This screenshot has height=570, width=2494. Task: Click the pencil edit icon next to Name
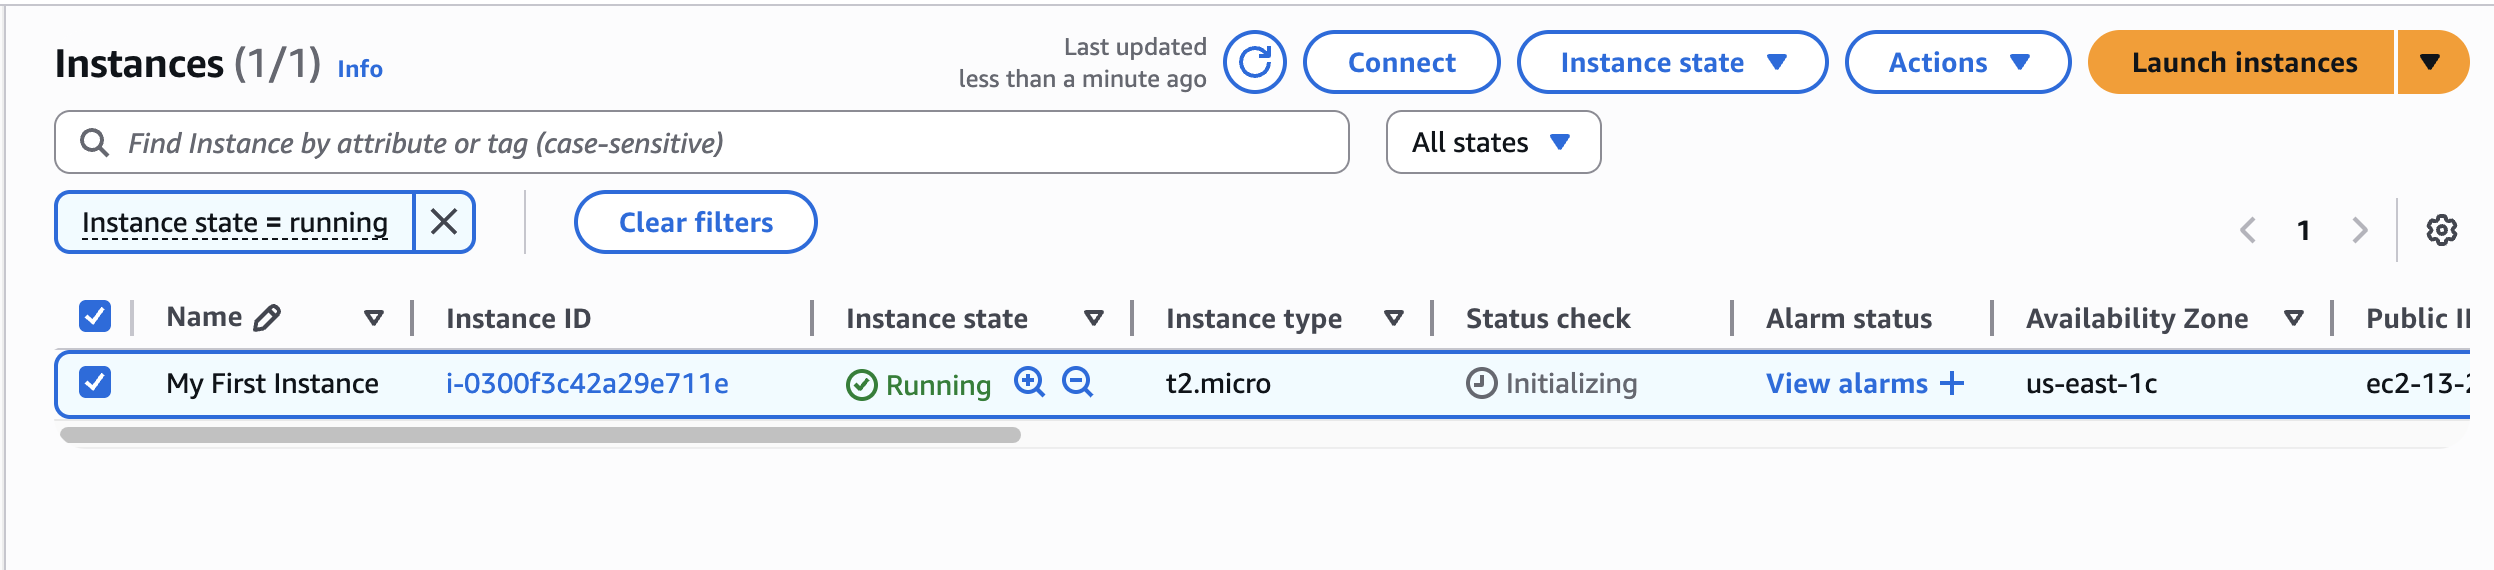[267, 318]
